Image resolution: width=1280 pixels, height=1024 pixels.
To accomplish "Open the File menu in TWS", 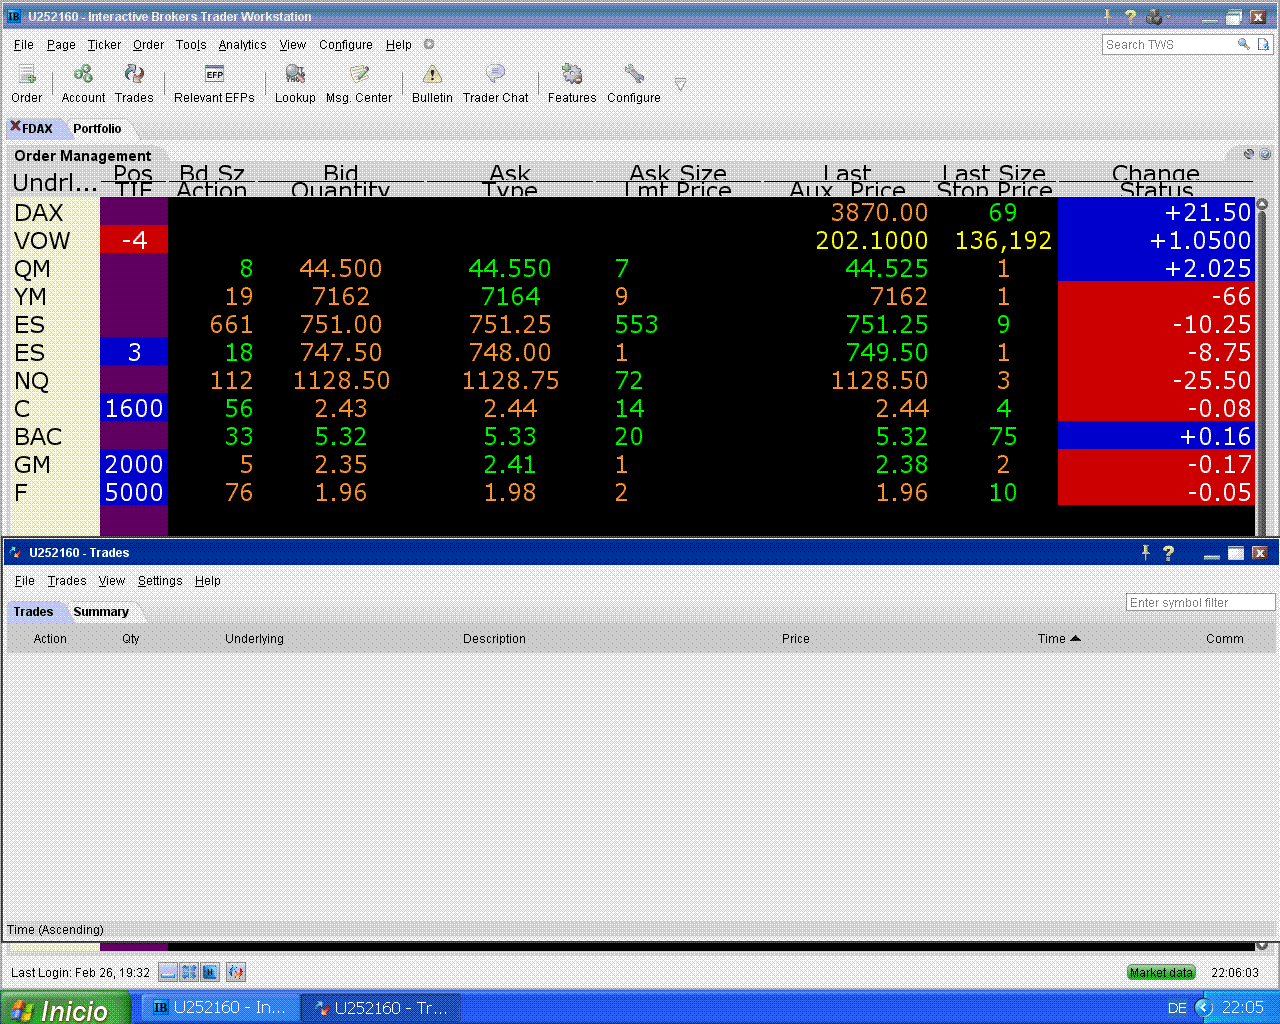I will coord(24,45).
